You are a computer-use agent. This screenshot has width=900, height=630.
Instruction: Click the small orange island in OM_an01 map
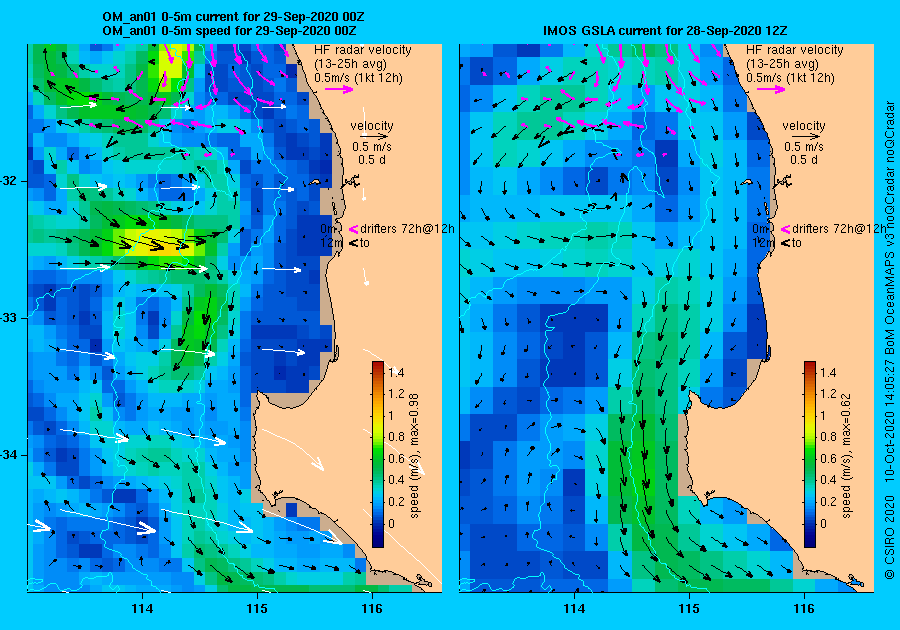tap(315, 182)
